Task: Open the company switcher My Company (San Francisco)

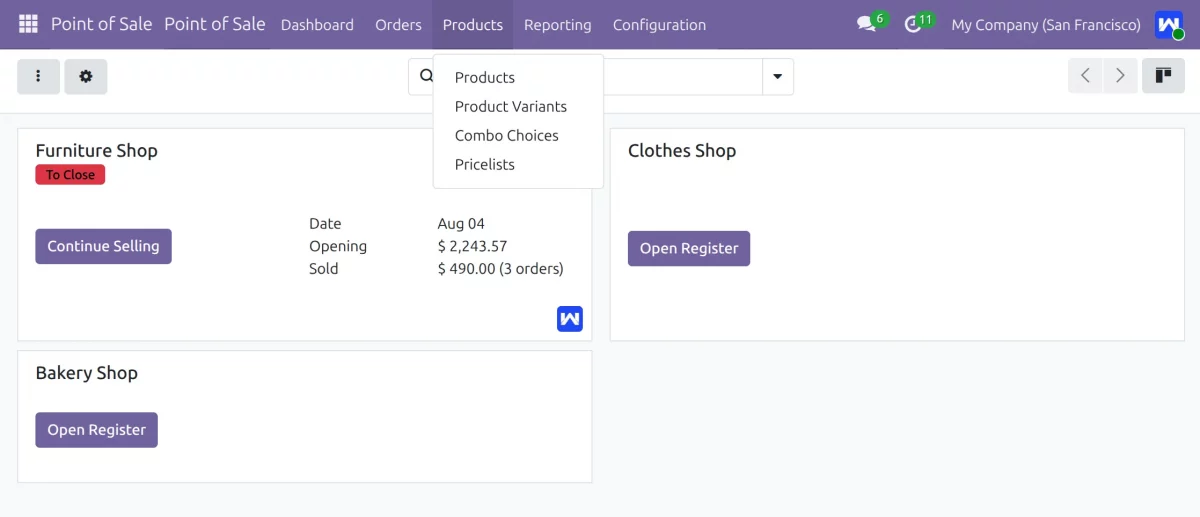Action: (x=1046, y=24)
